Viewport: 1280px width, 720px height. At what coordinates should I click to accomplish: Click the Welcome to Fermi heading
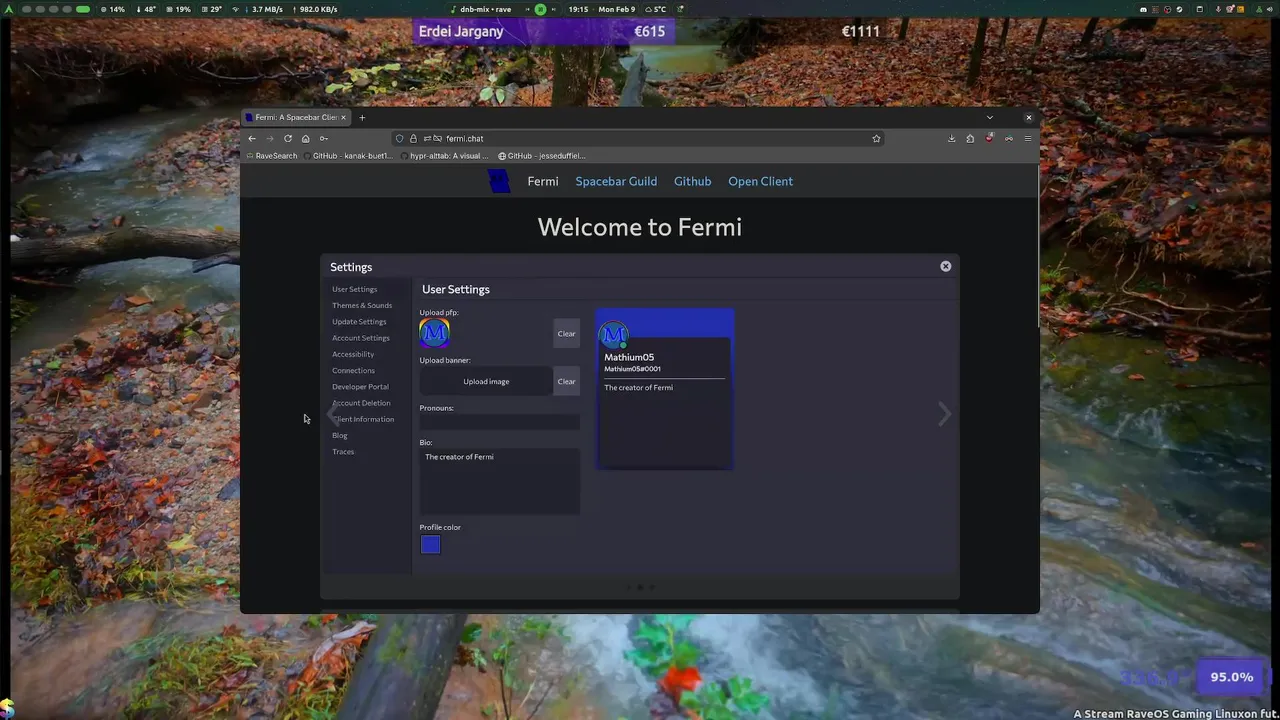[640, 227]
